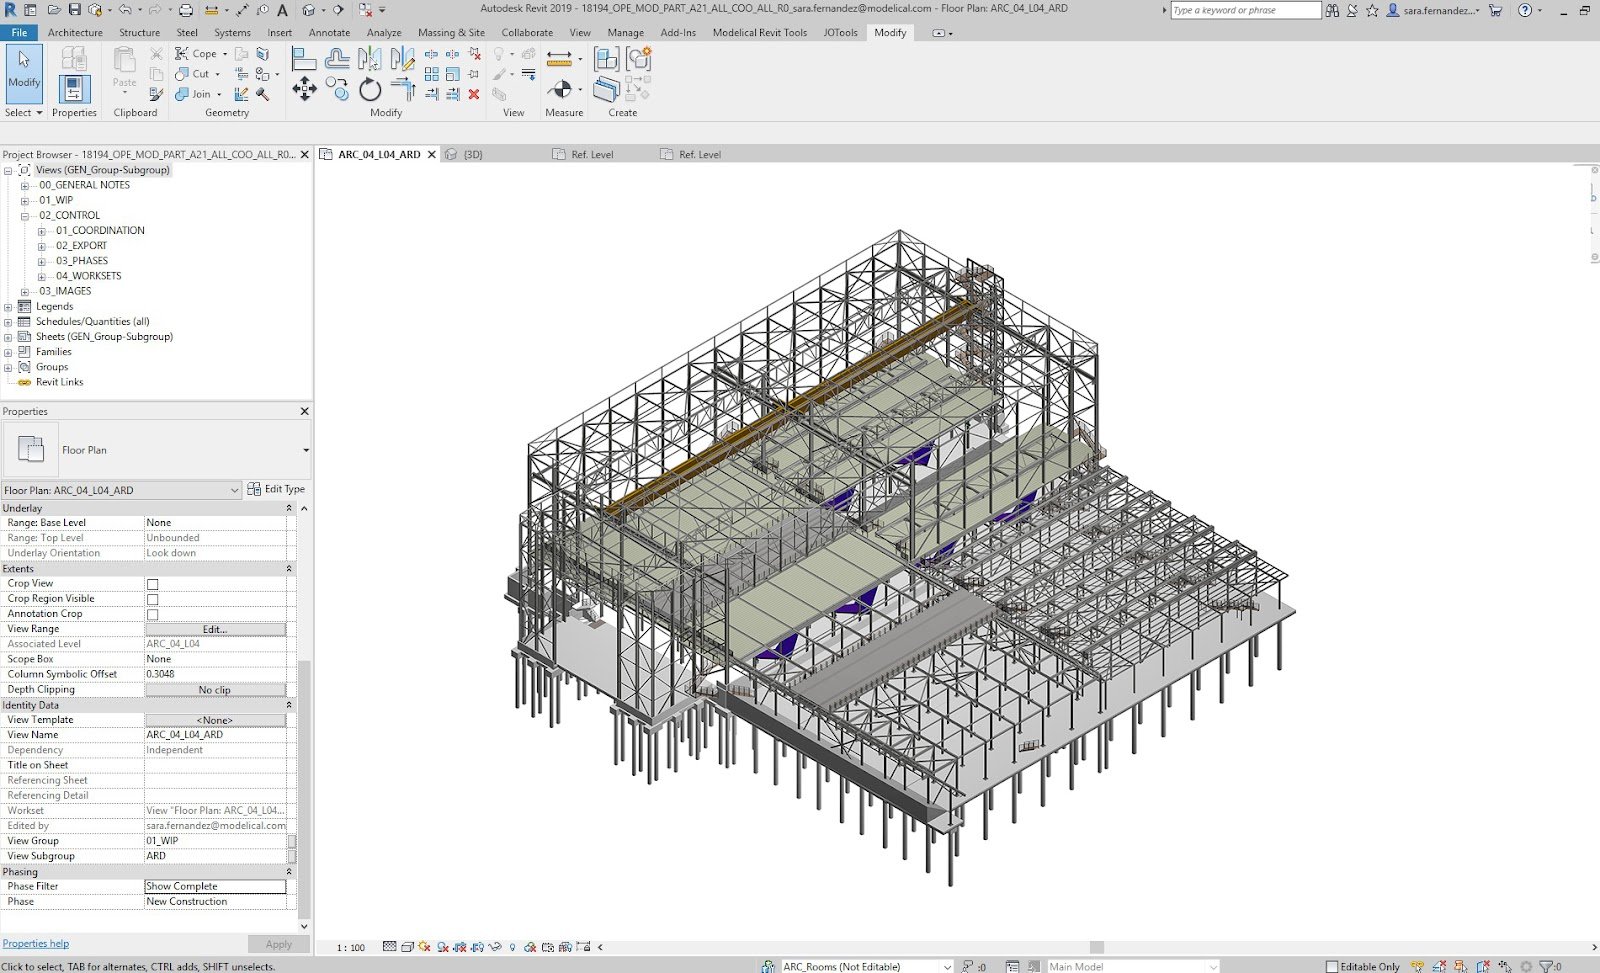Select the Move tool in the Modify panel

pos(304,90)
